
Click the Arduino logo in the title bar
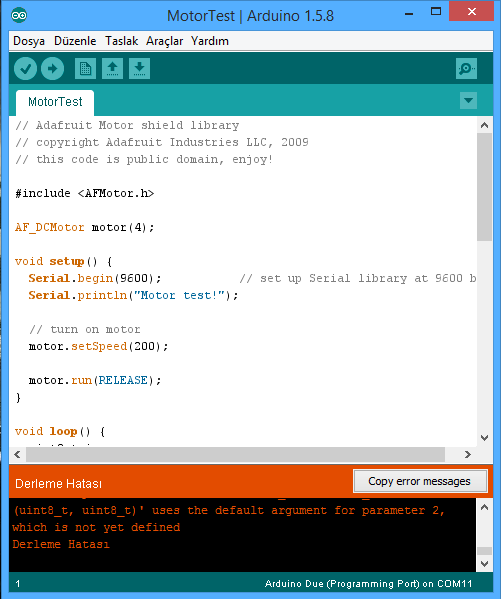[19, 15]
